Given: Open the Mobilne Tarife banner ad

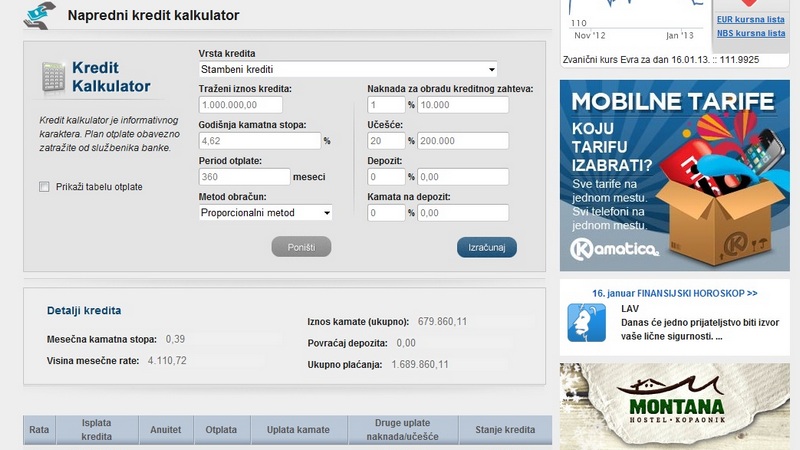Looking at the screenshot, I should click(x=674, y=175).
